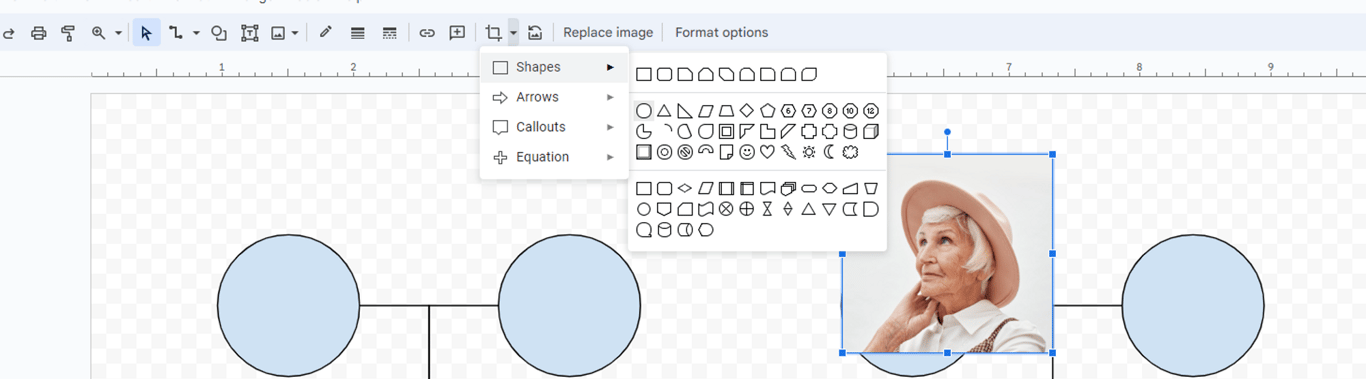Choose the Select arrow cursor tool

pyautogui.click(x=146, y=33)
